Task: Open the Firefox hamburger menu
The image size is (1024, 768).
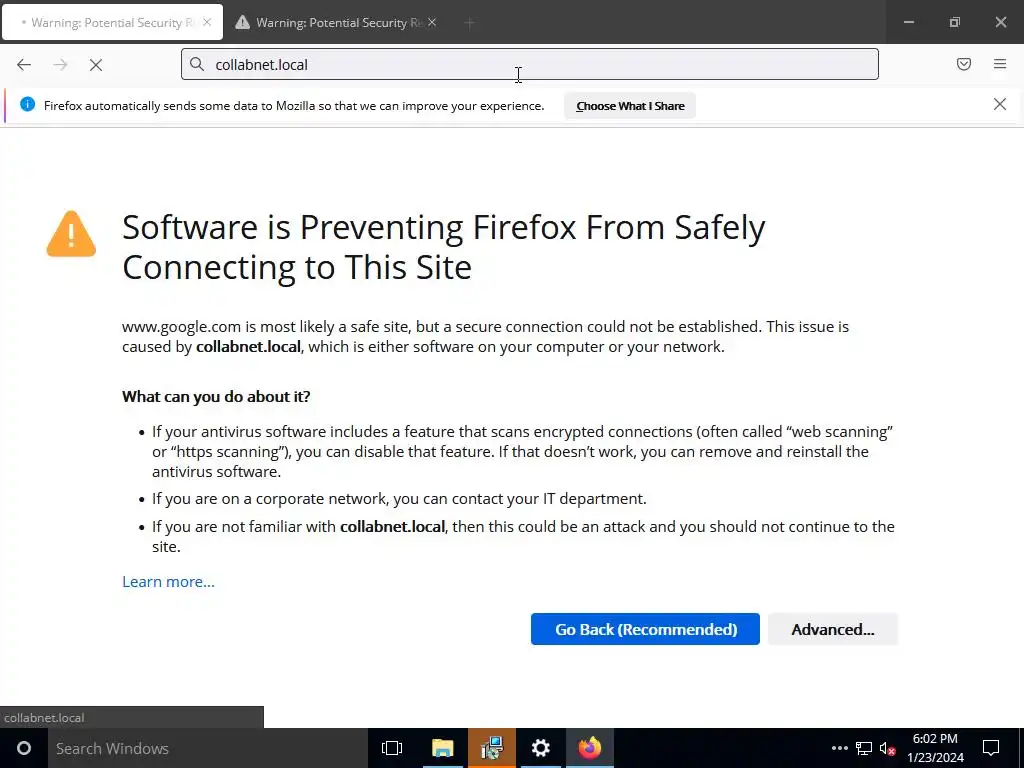Action: [1000, 64]
